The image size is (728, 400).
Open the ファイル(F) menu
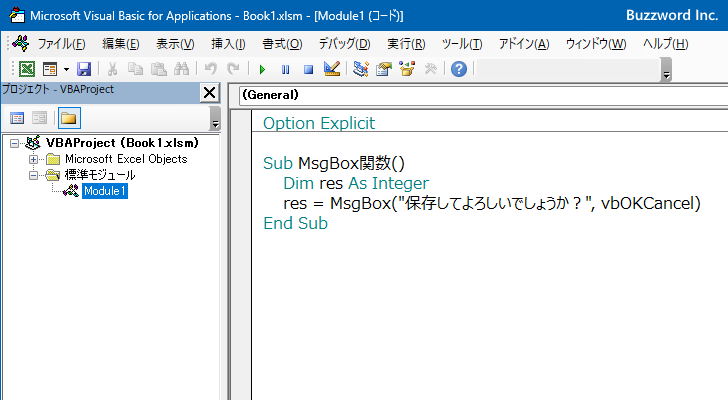pyautogui.click(x=61, y=44)
